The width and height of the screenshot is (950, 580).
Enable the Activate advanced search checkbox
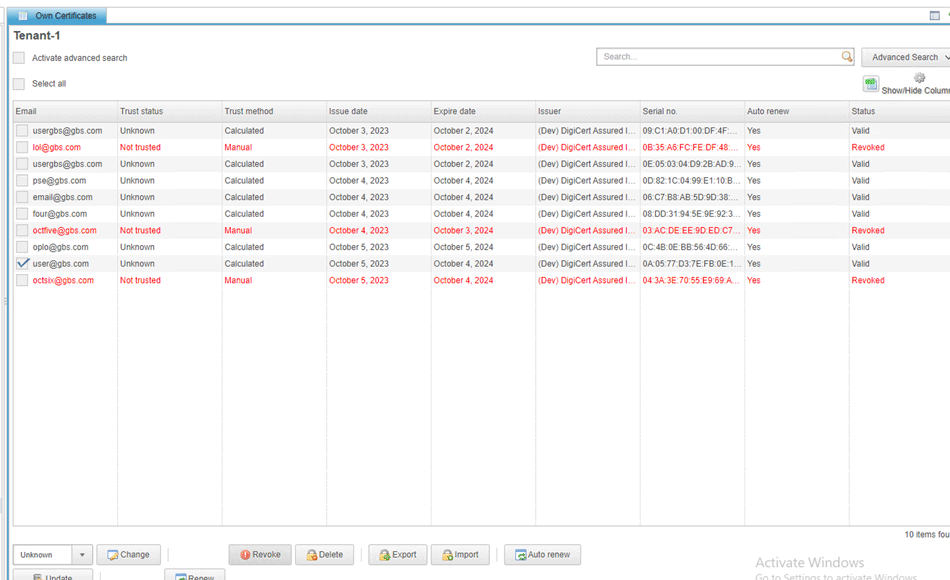coord(19,58)
